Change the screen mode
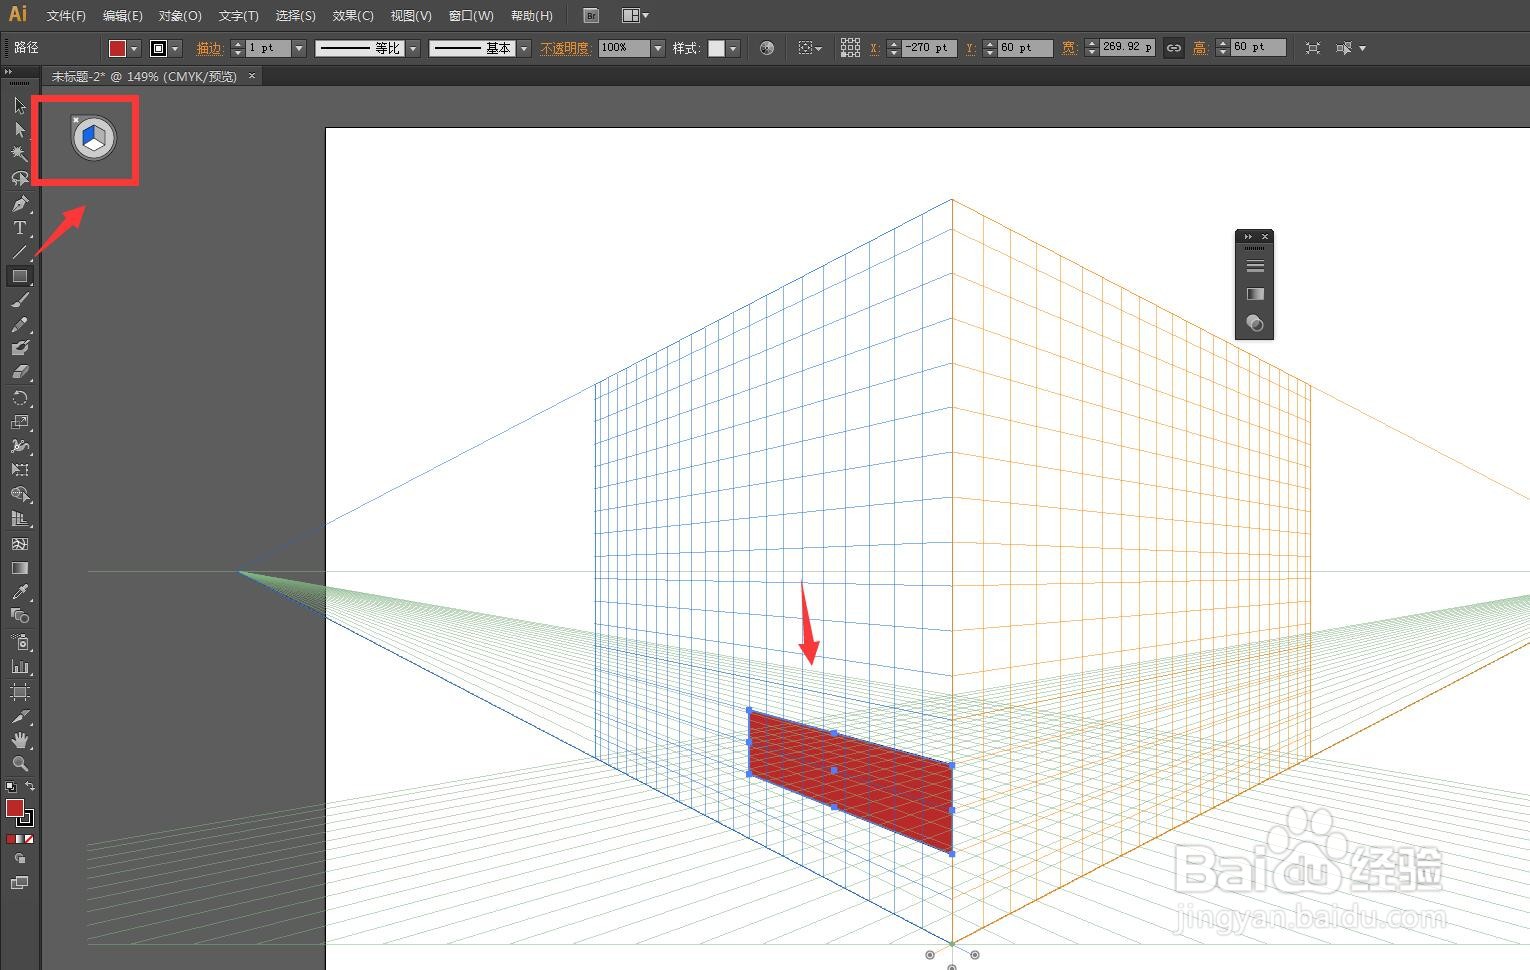This screenshot has height=970, width=1530. coord(19,883)
